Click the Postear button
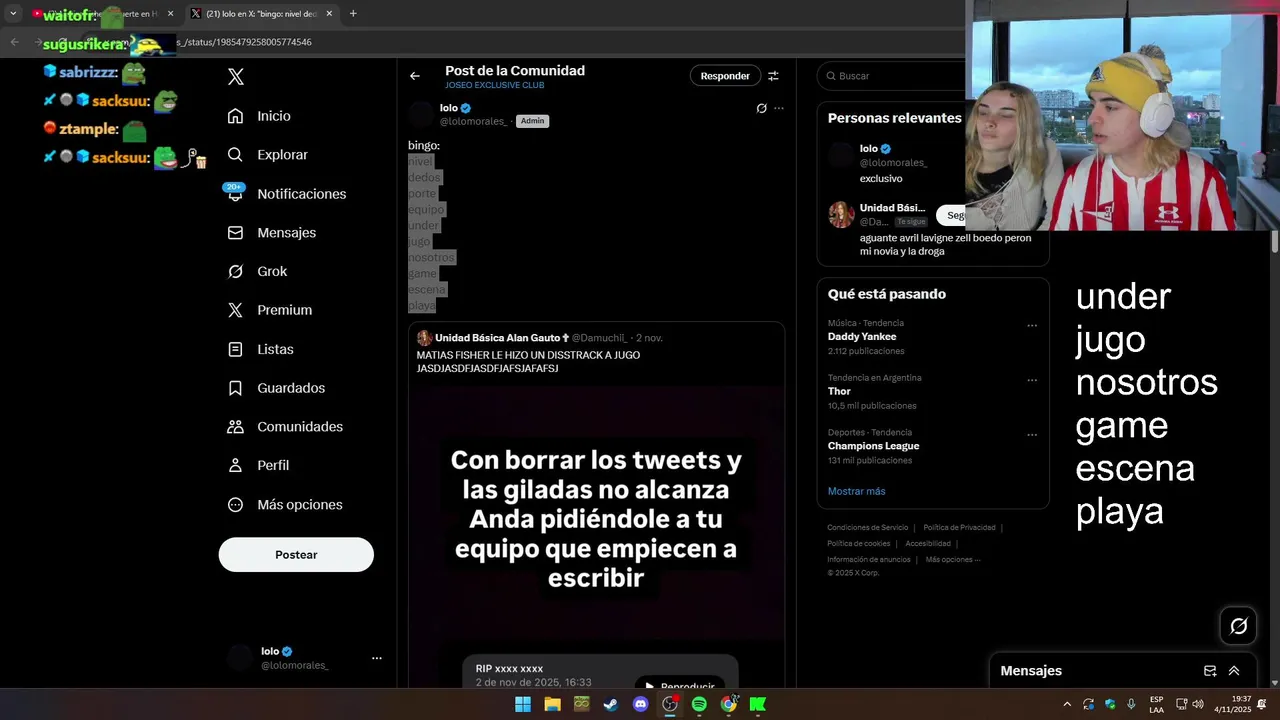The image size is (1280, 720). 296,555
